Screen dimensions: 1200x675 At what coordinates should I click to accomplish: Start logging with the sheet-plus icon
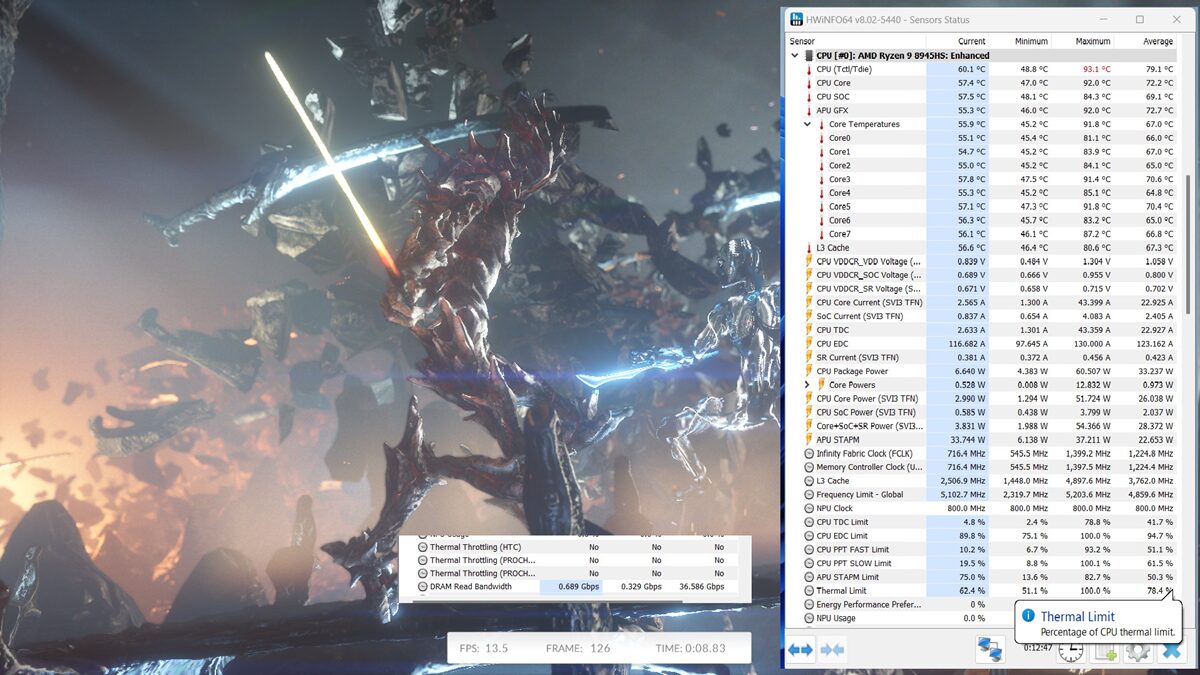1105,651
